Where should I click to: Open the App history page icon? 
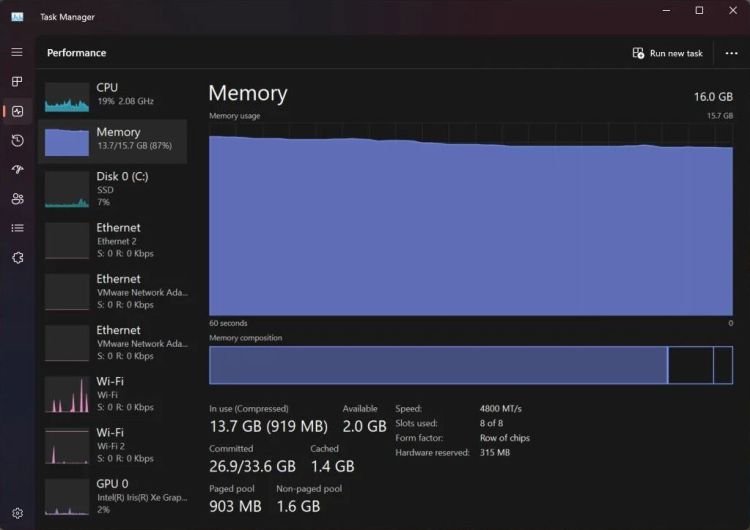pos(17,141)
